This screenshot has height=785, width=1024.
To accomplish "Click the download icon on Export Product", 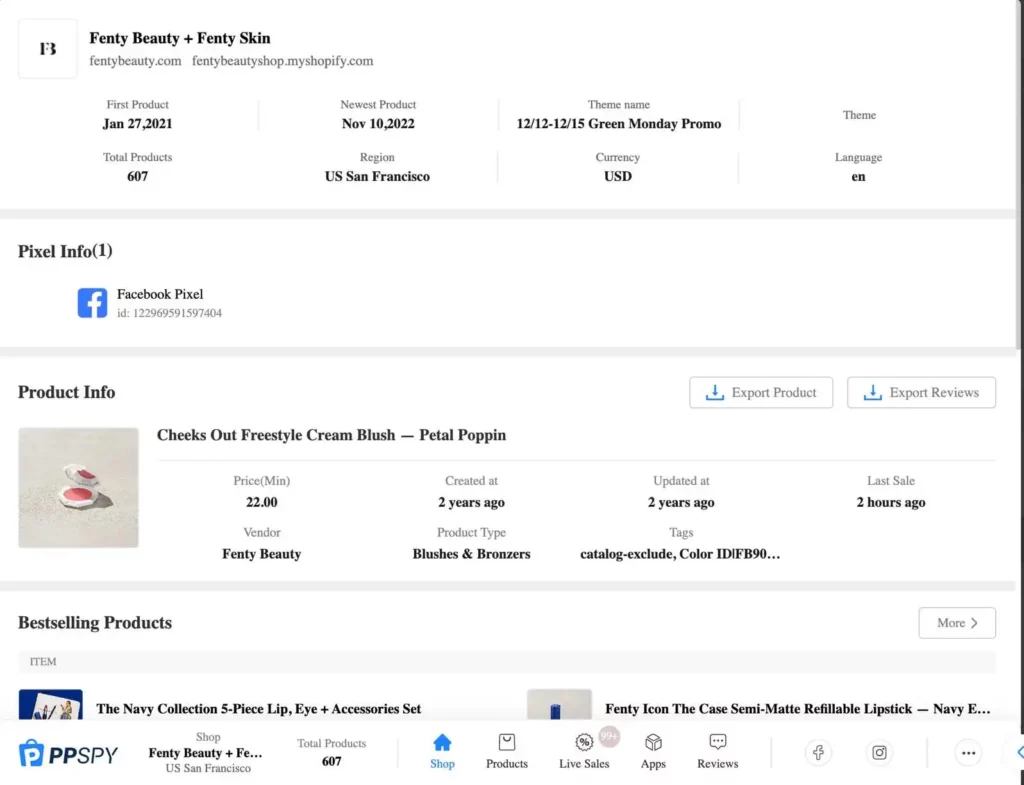I will tap(714, 392).
